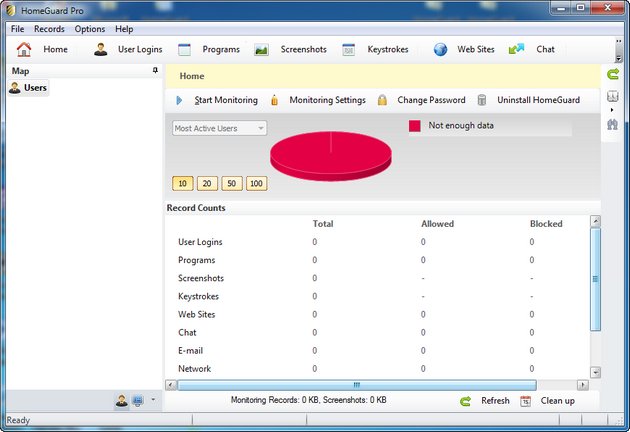The width and height of the screenshot is (630, 432).
Task: Open User Logins via its person icon
Action: [101, 49]
